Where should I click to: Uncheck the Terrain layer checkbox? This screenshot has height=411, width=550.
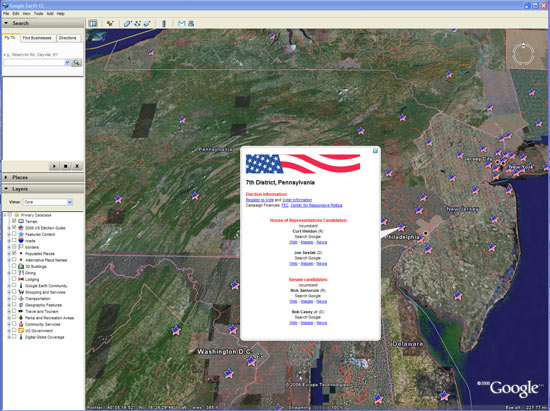(14, 221)
